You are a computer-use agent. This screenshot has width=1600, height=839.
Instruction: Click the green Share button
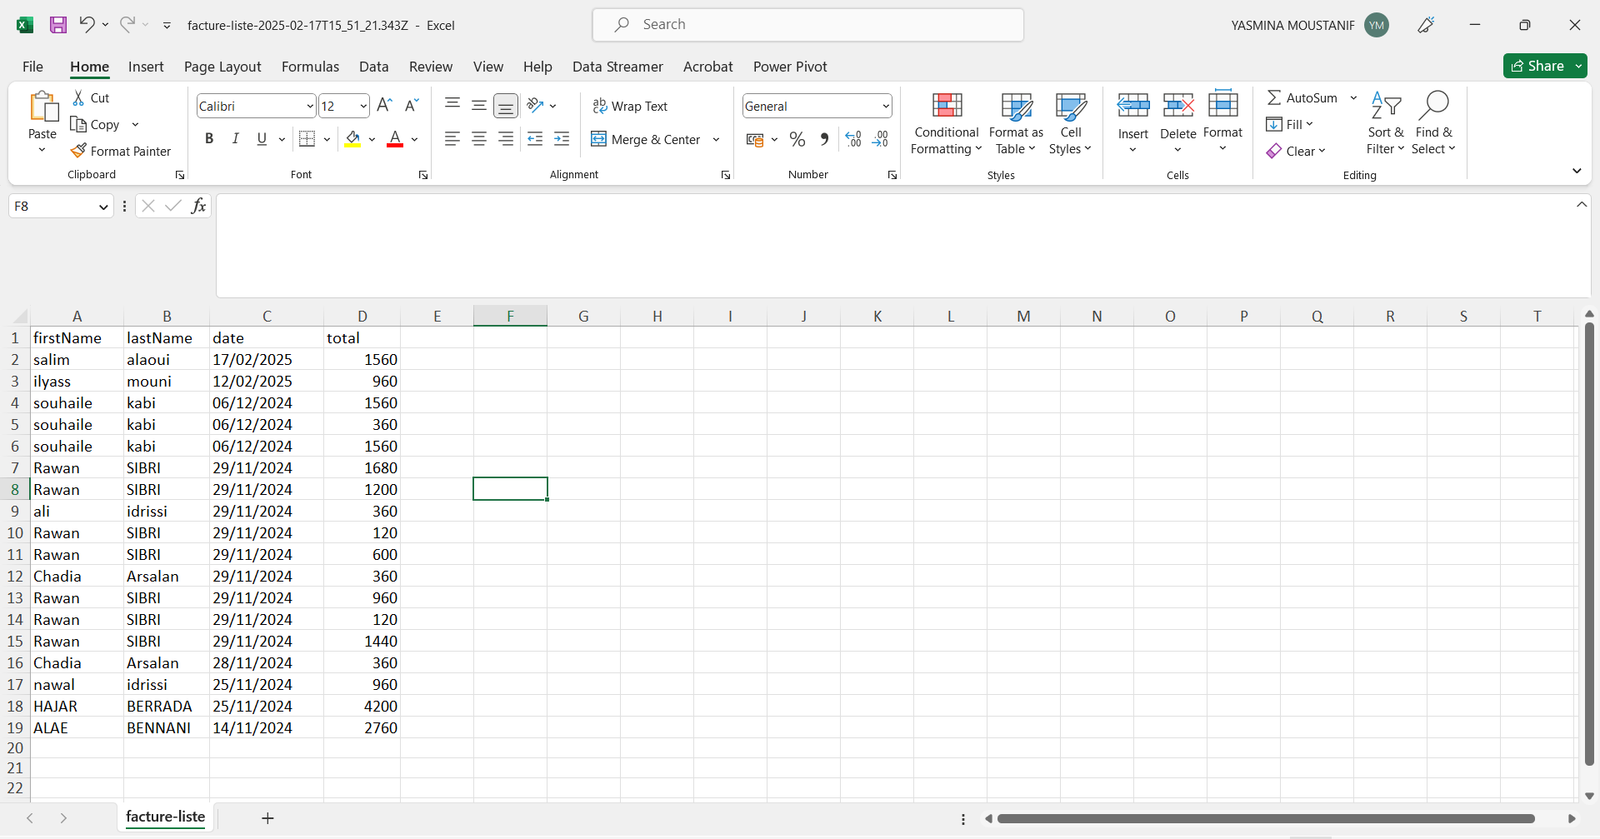click(x=1537, y=66)
